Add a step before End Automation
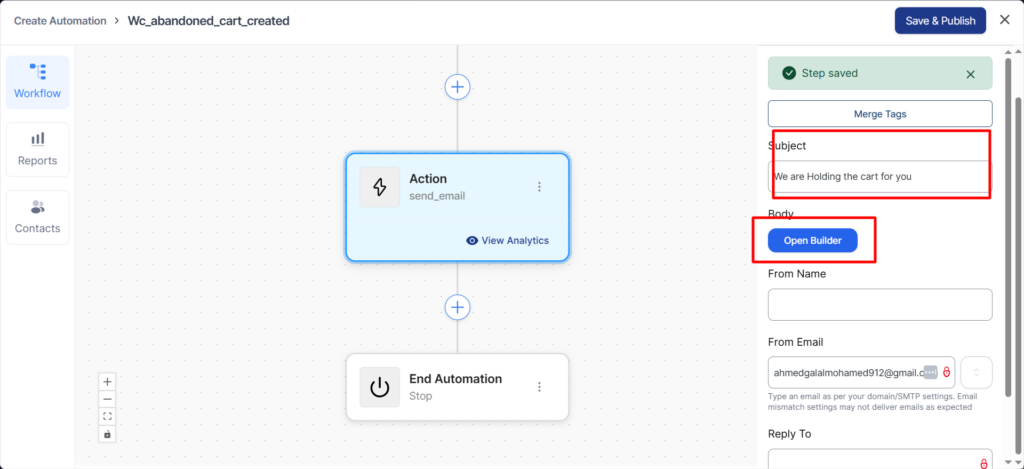Screen dimensions: 1024x469 click(x=457, y=307)
